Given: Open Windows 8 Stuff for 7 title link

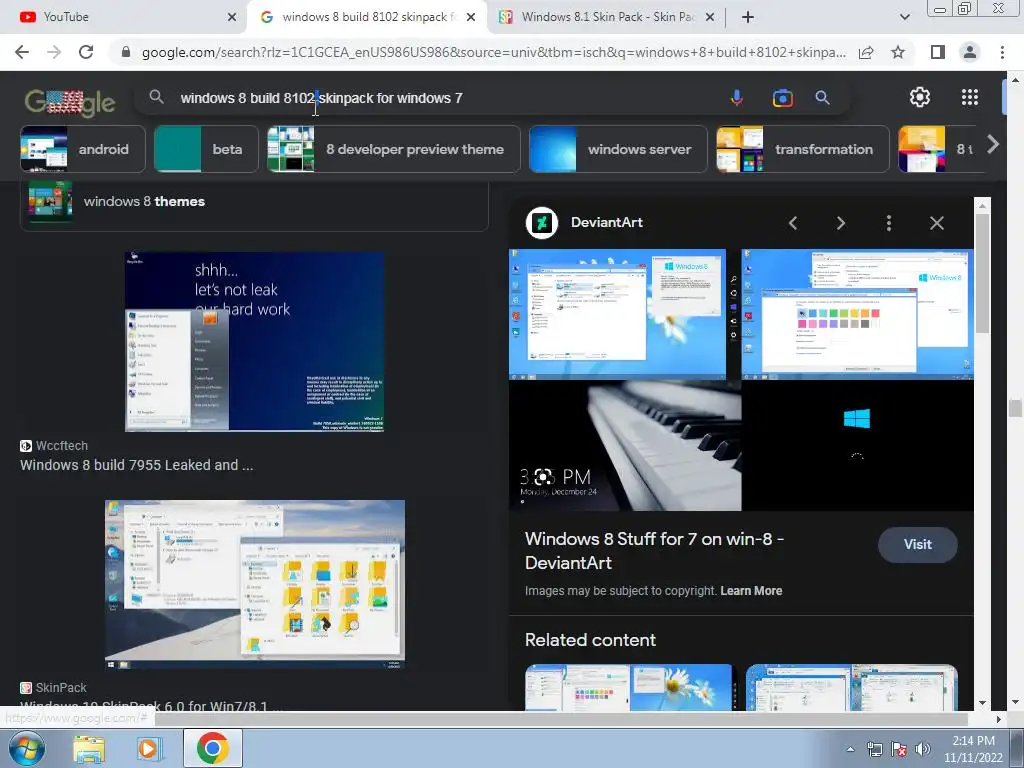Looking at the screenshot, I should tap(654, 551).
